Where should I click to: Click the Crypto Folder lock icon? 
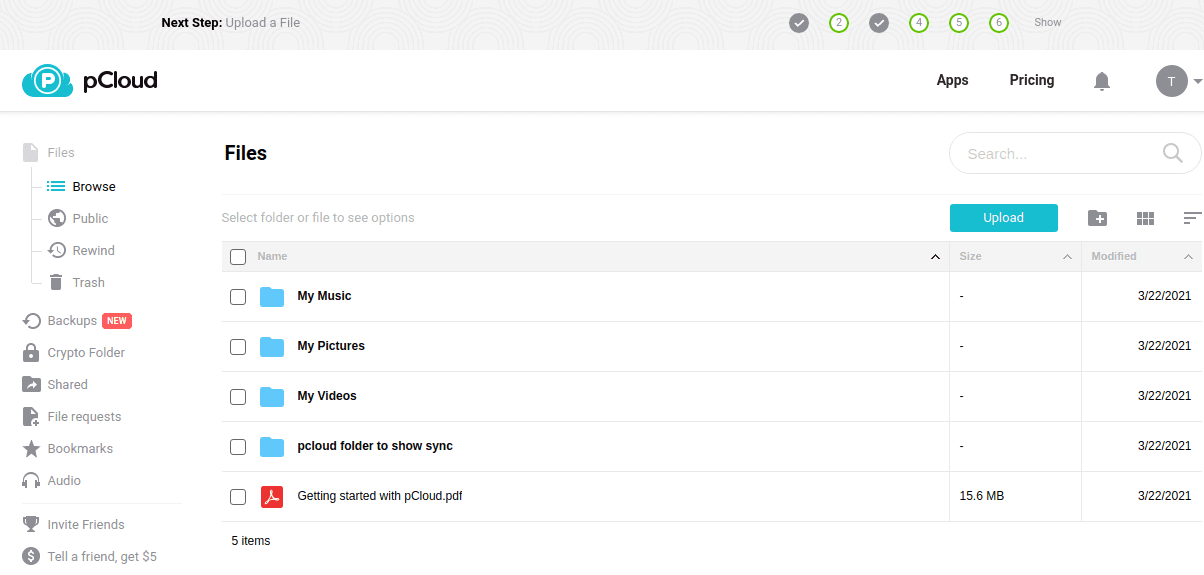tap(31, 353)
